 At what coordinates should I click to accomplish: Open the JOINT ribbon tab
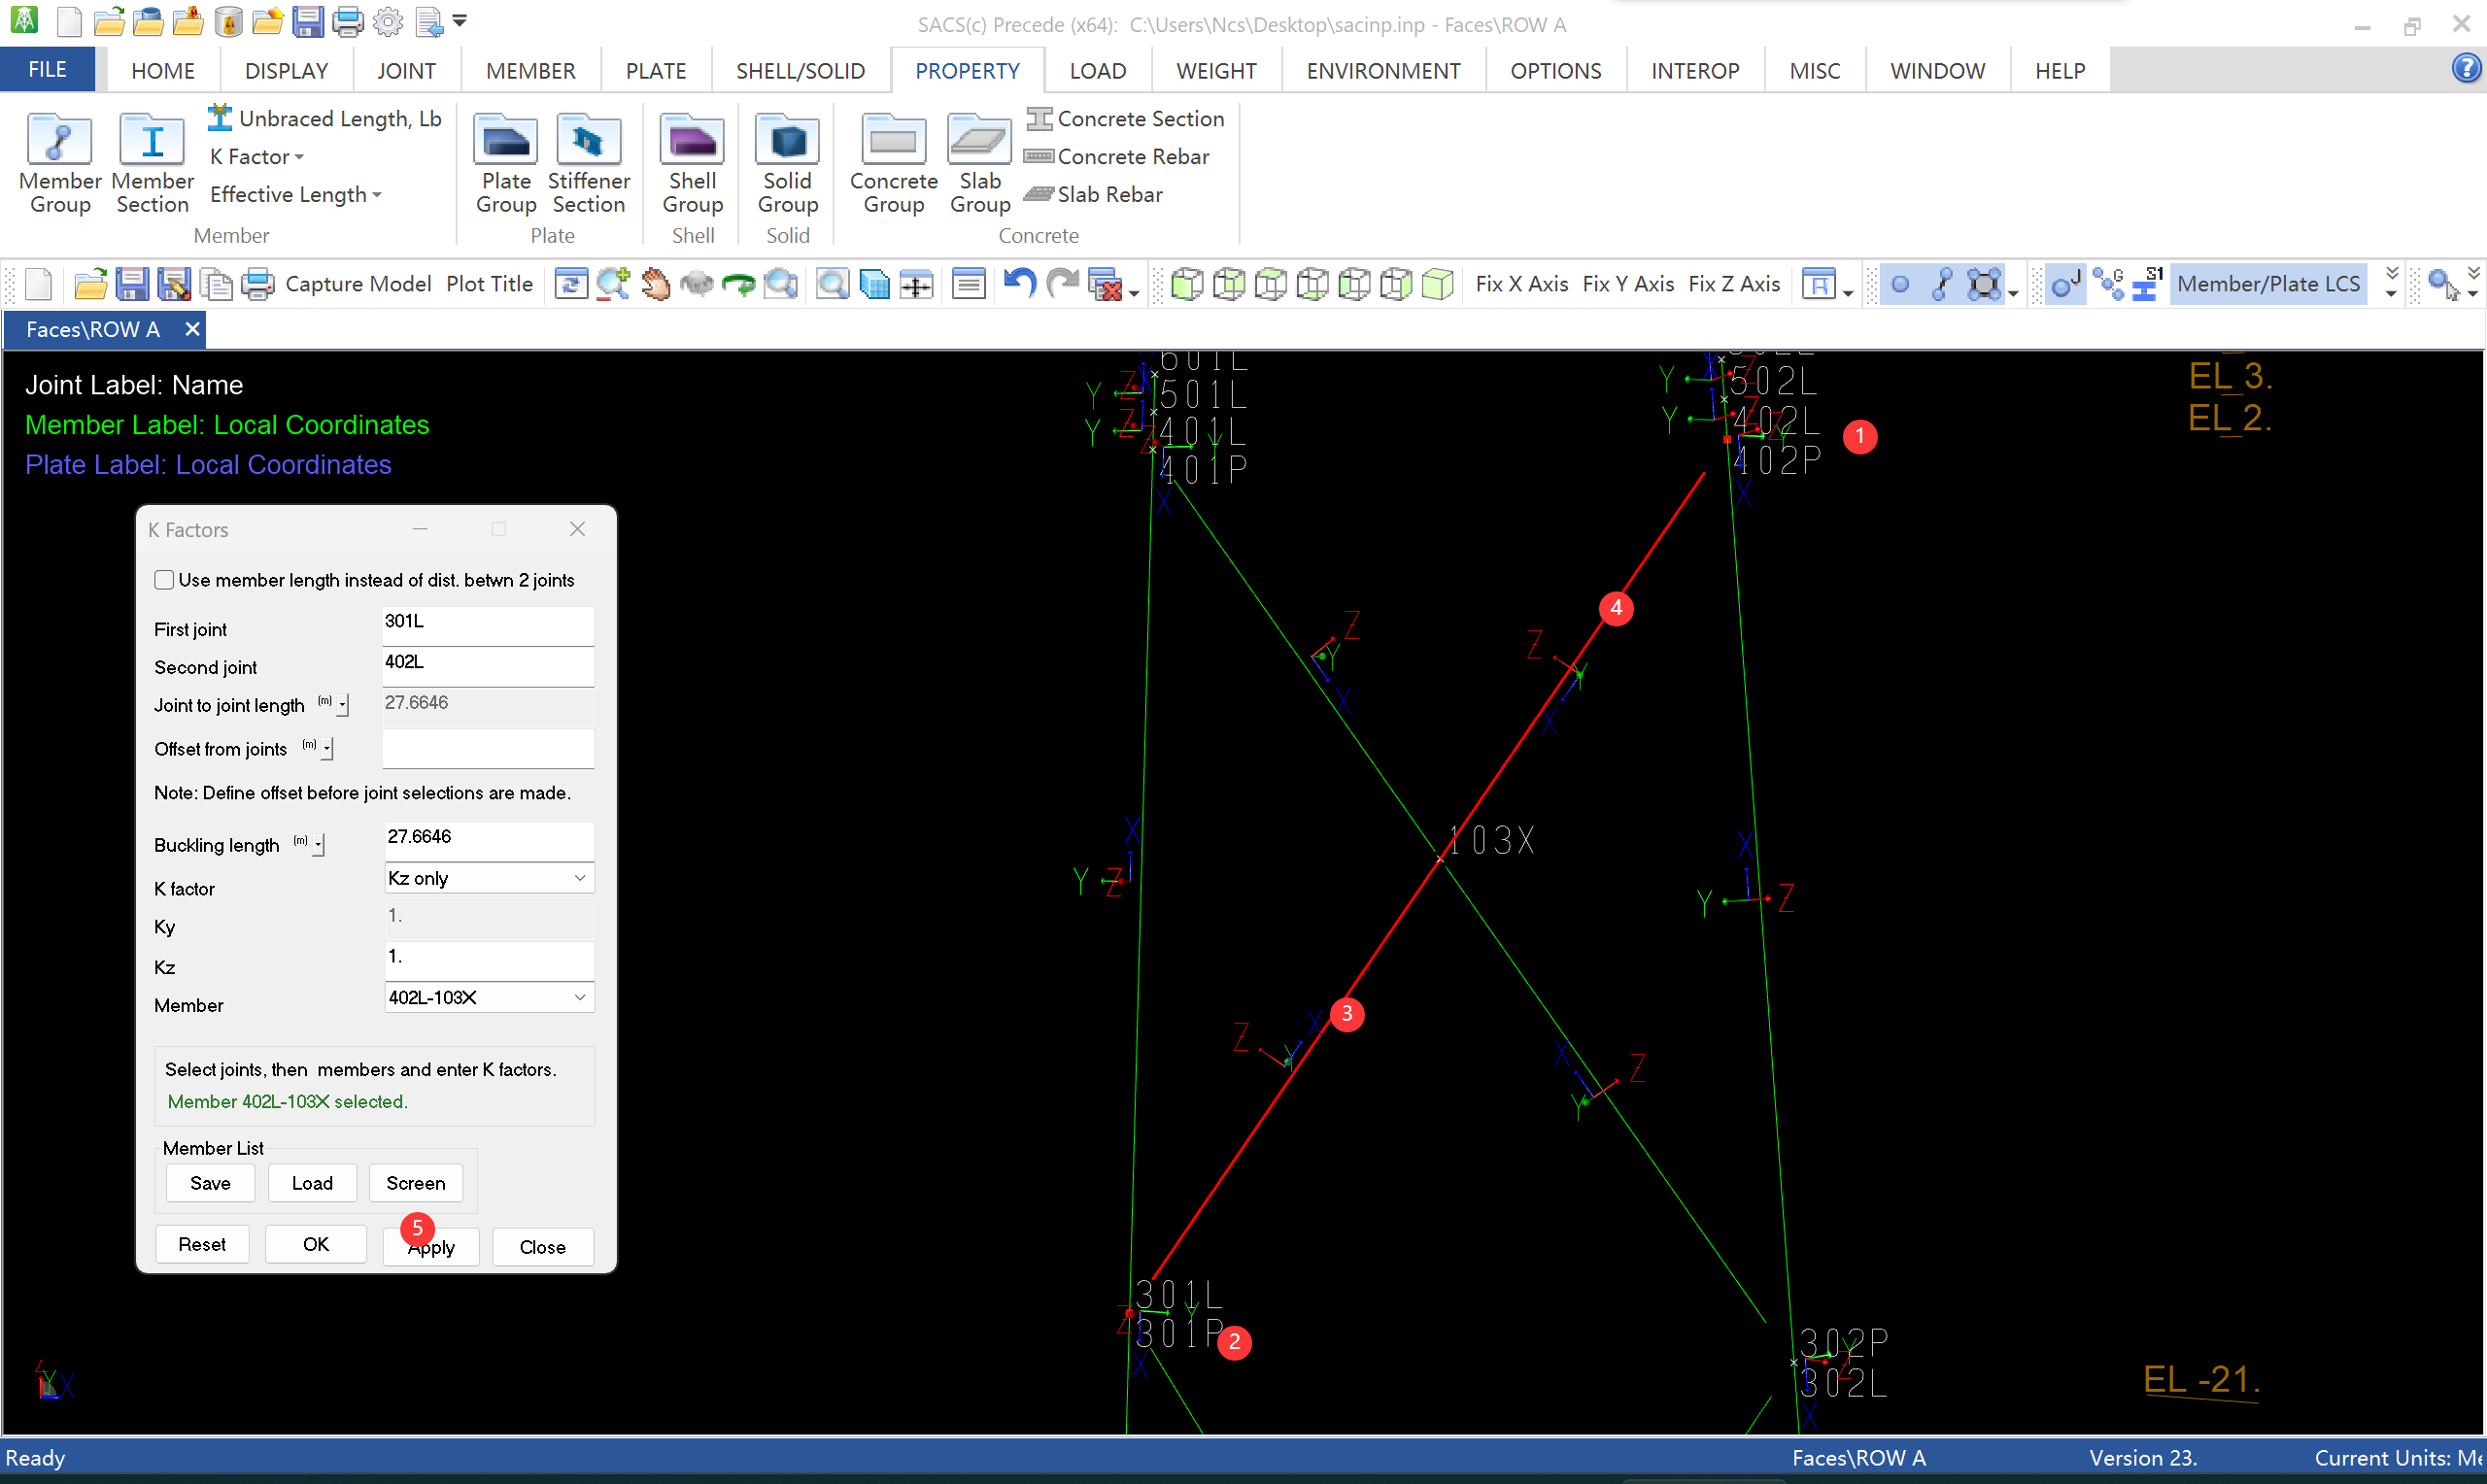coord(406,71)
